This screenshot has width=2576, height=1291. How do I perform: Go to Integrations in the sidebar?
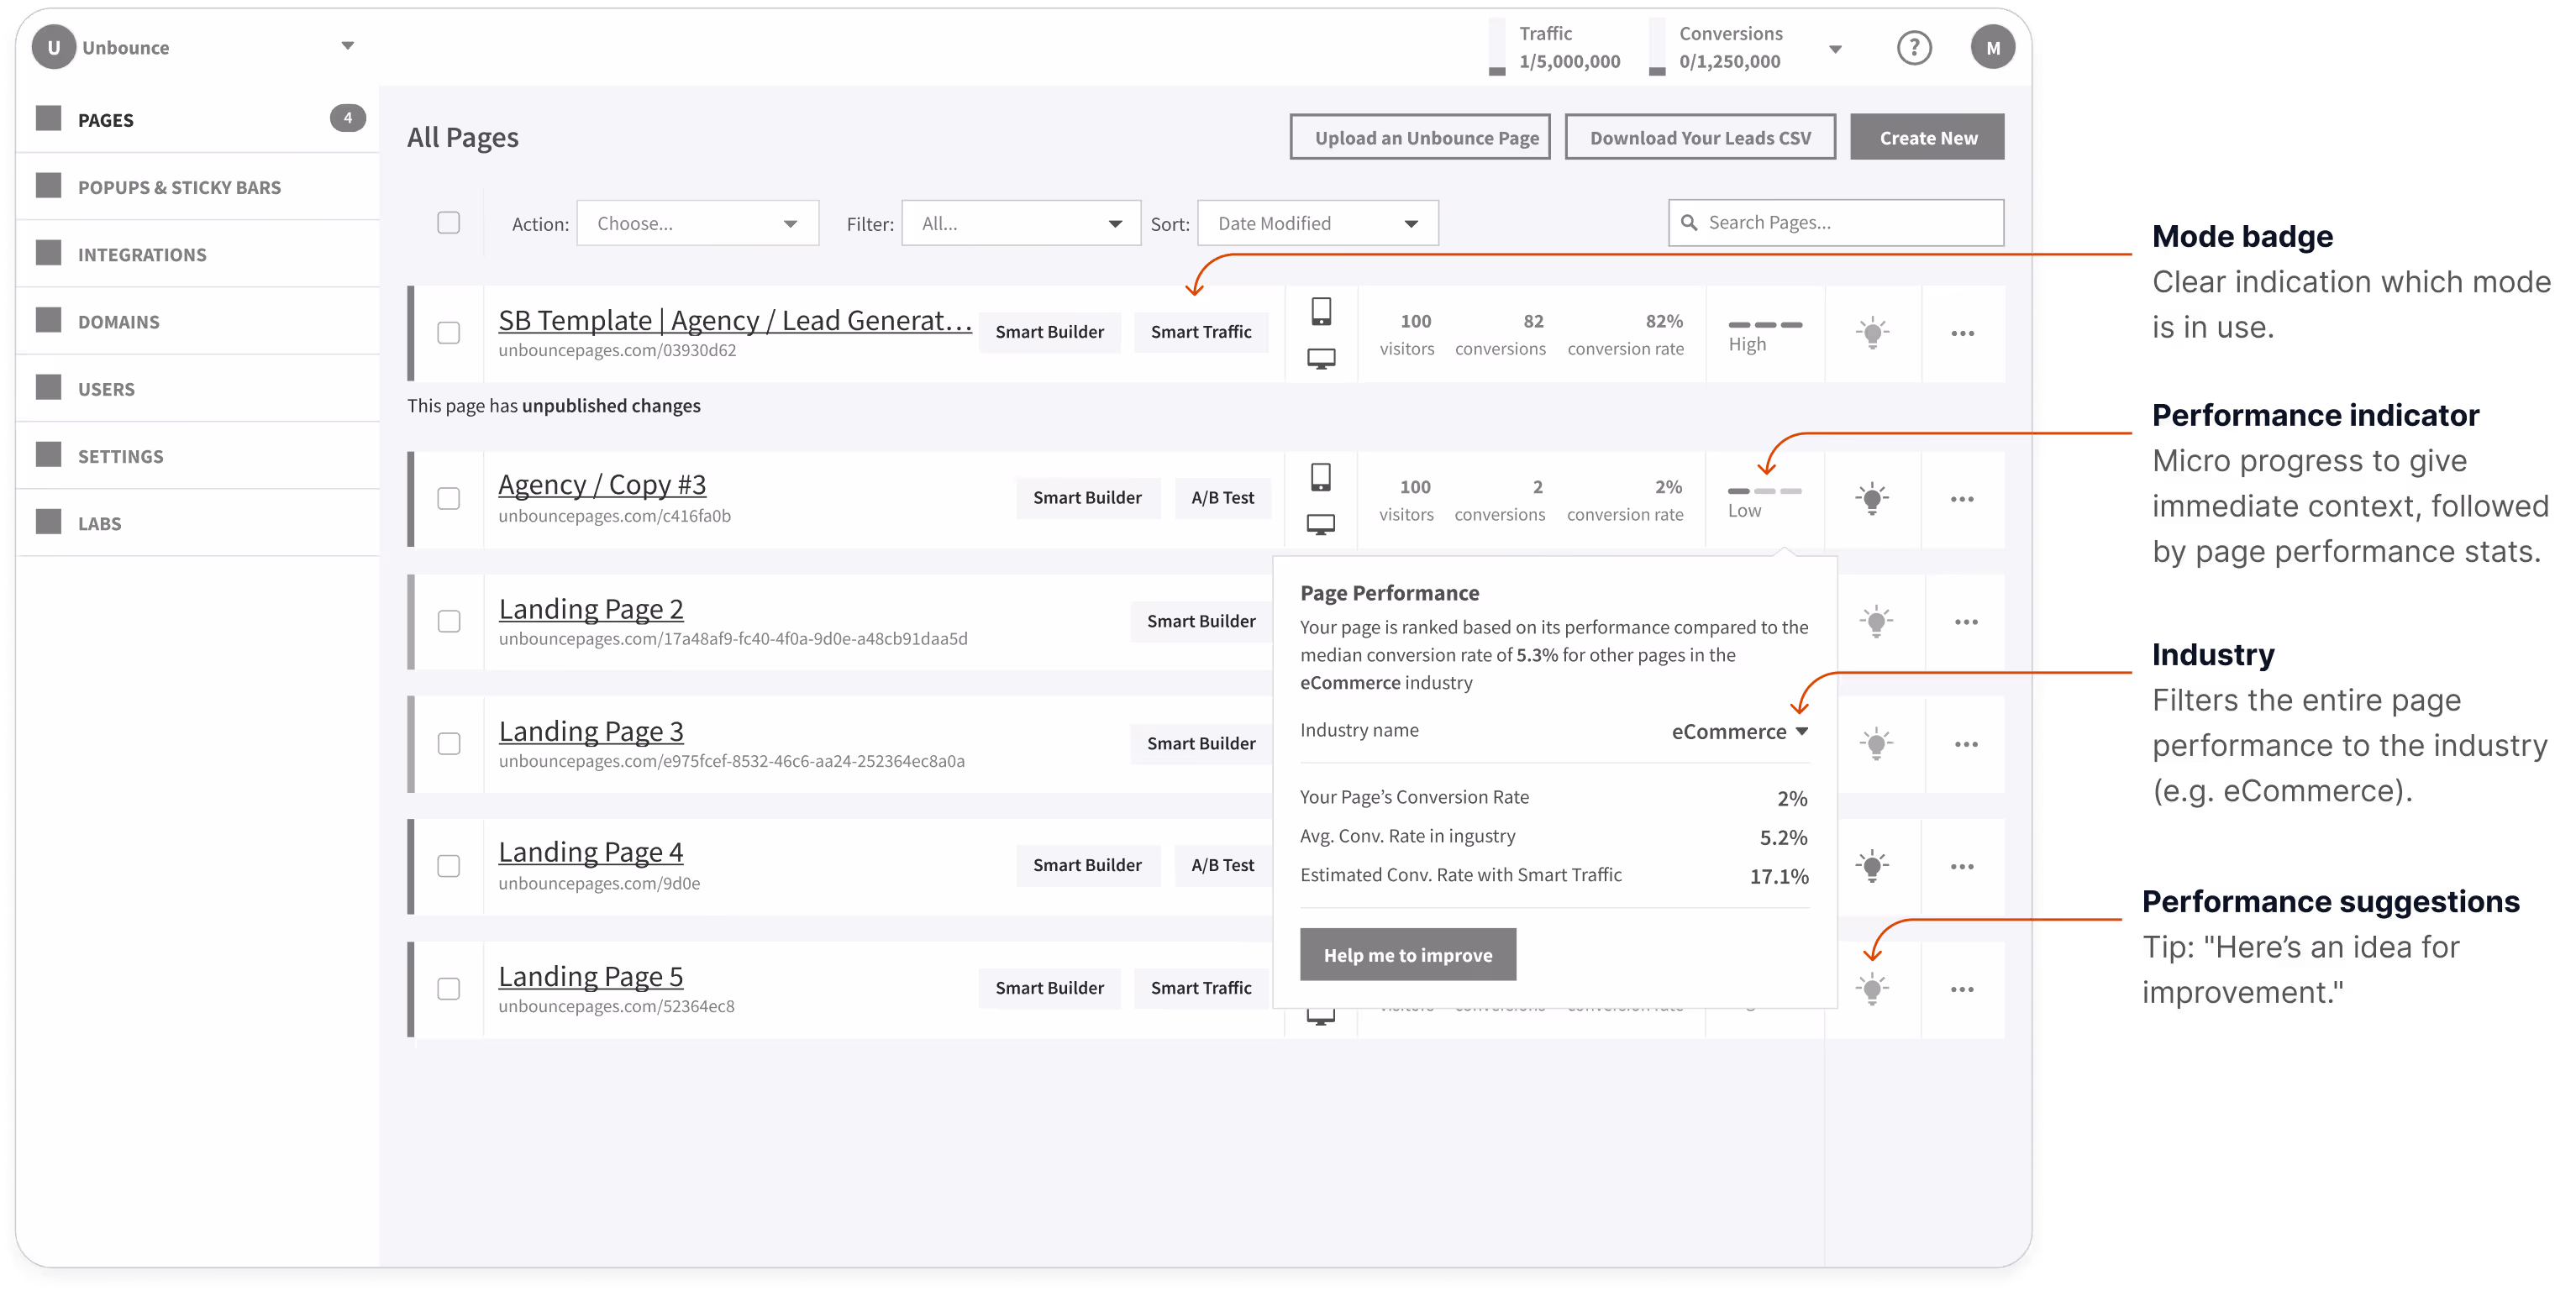click(198, 254)
